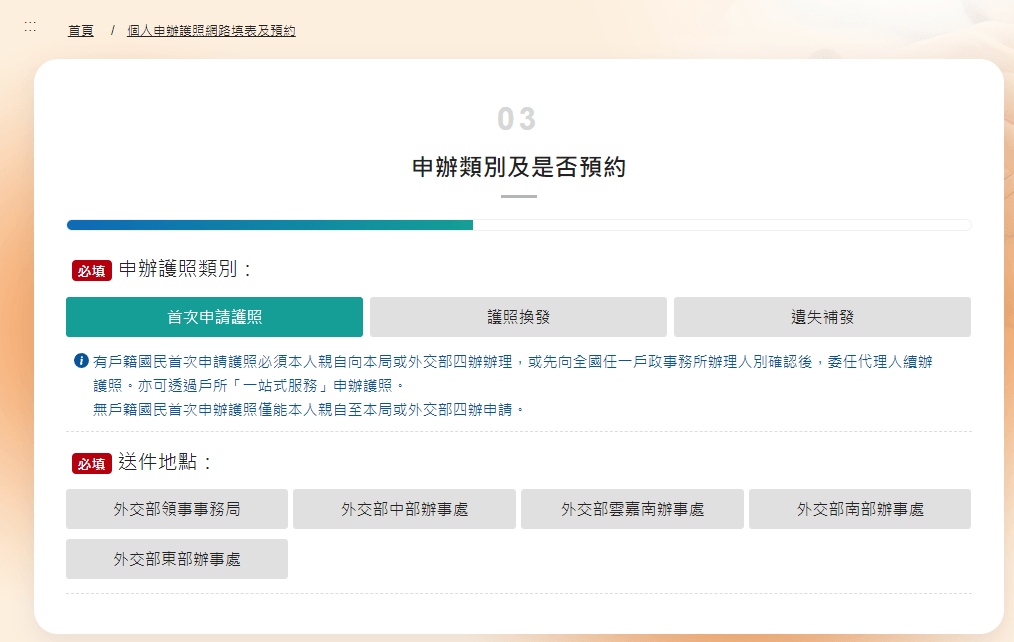Open 個人申辦護照網路填表及預約 breadcrumb link
This screenshot has height=642, width=1014.
(211, 30)
